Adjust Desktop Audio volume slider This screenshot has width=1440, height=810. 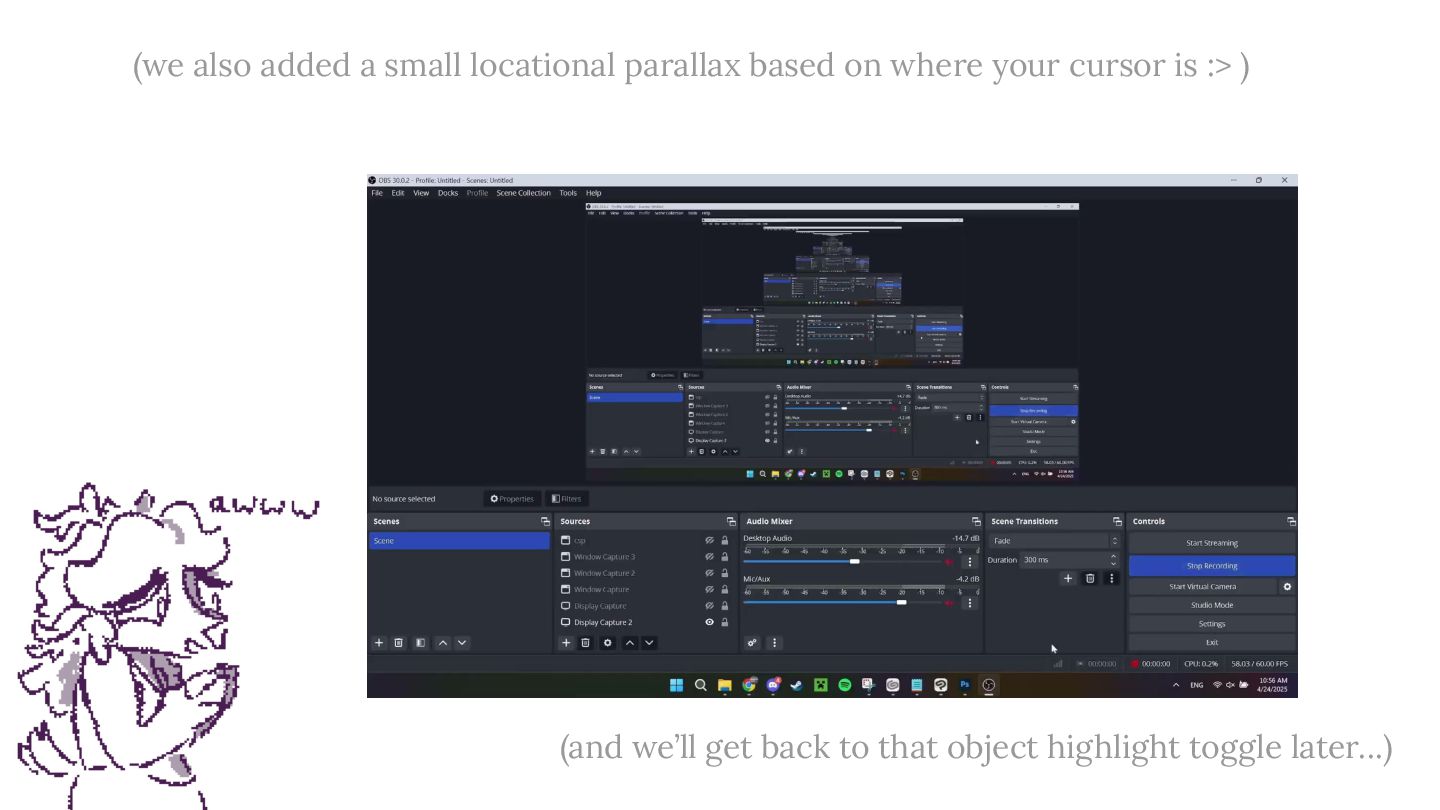855,562
